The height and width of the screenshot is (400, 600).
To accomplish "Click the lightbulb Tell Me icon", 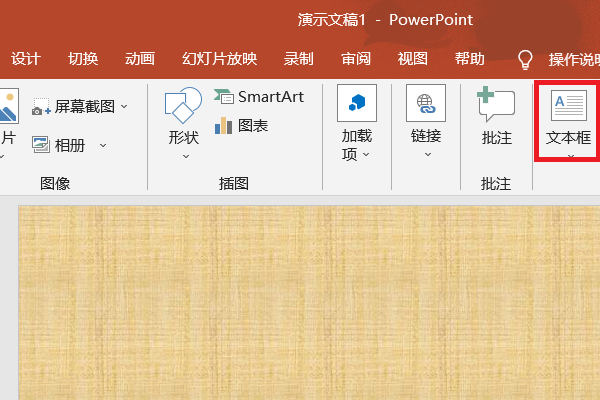I will coord(525,59).
